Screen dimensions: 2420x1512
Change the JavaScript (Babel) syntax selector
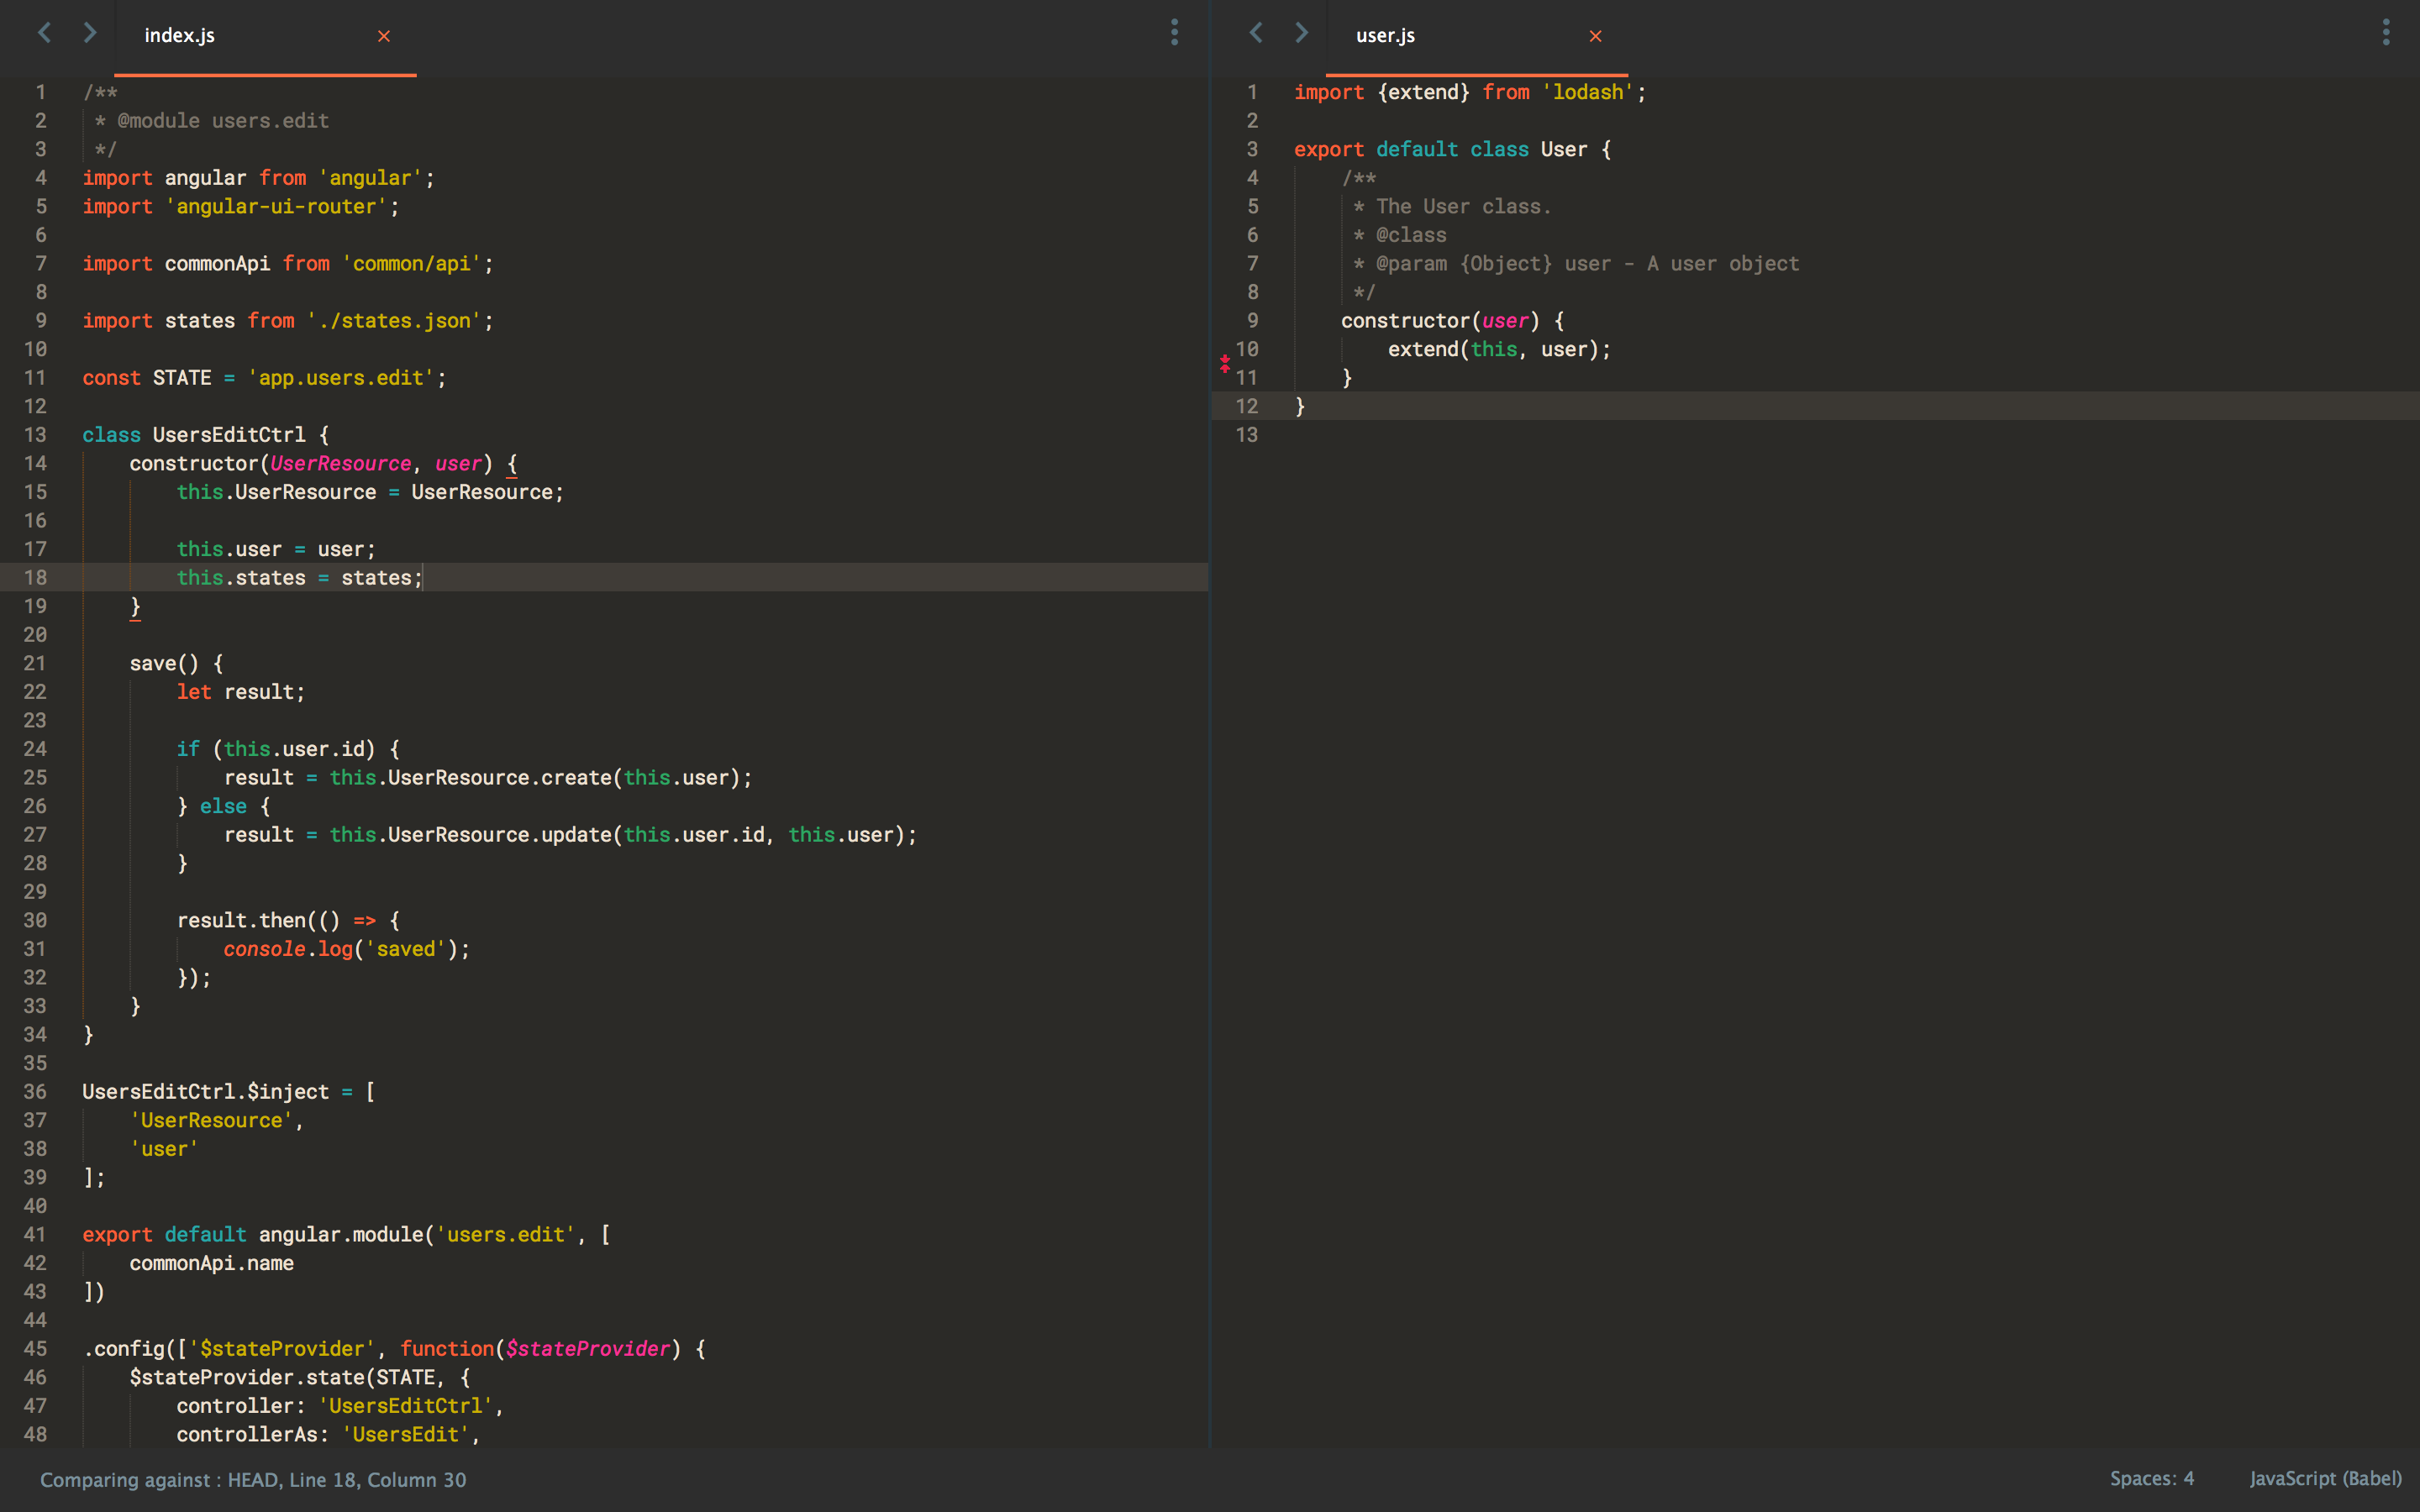[2326, 1479]
